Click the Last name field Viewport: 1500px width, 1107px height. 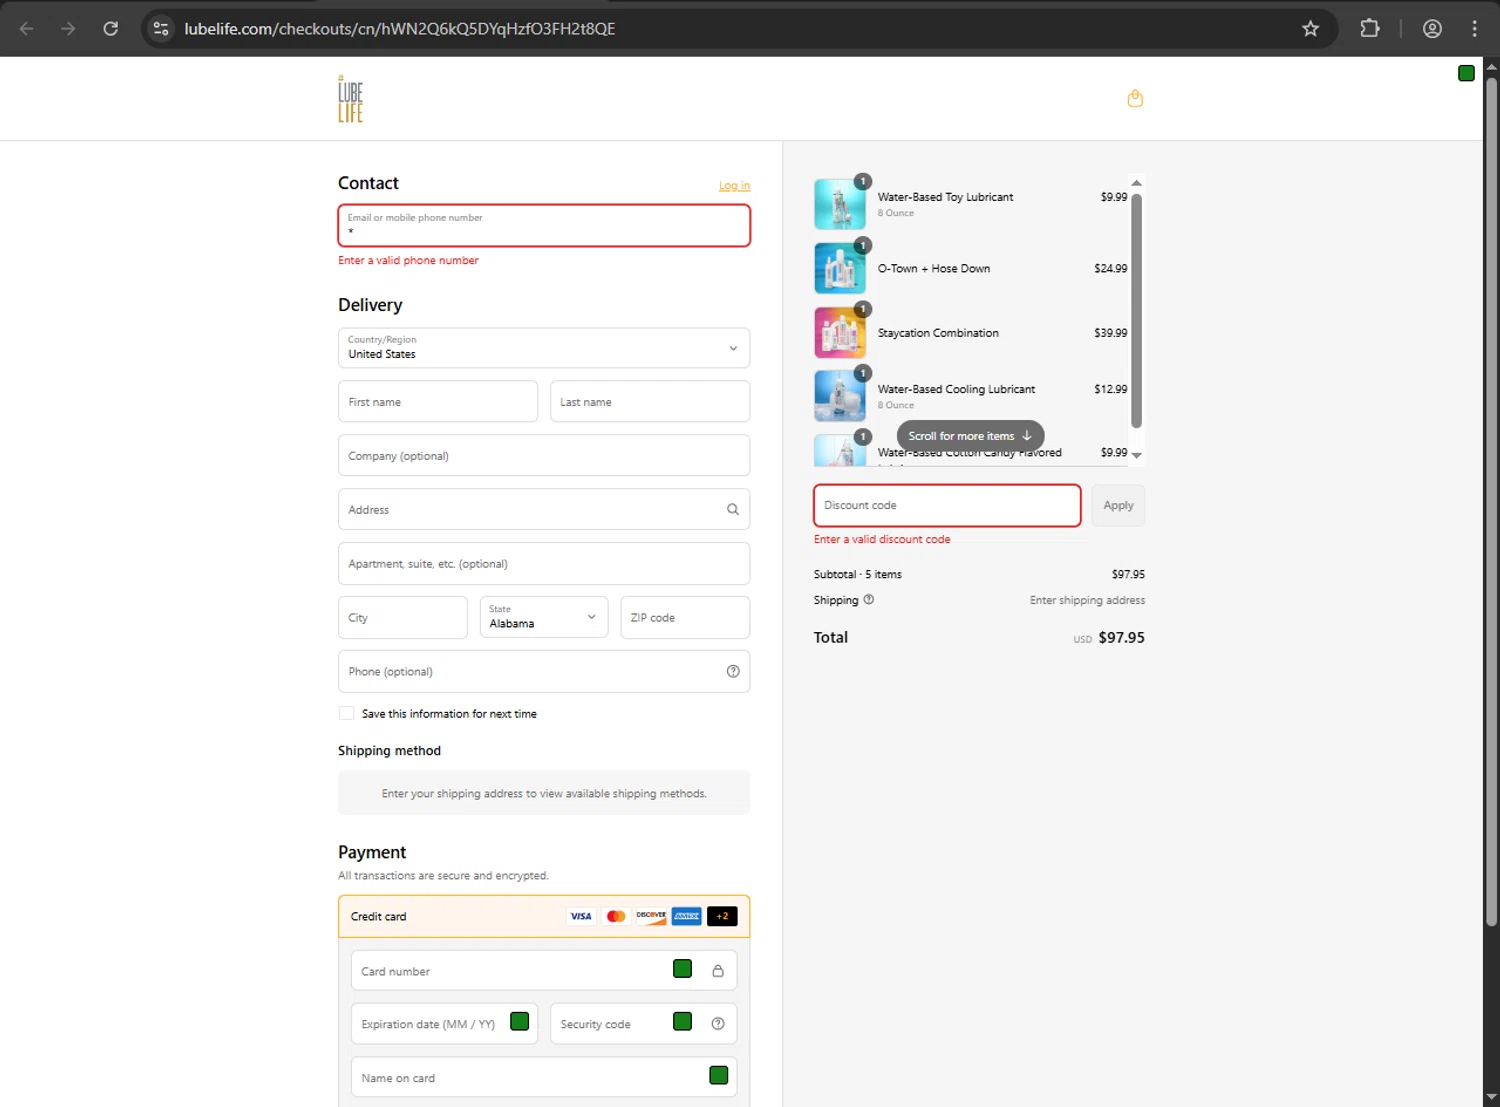point(650,402)
